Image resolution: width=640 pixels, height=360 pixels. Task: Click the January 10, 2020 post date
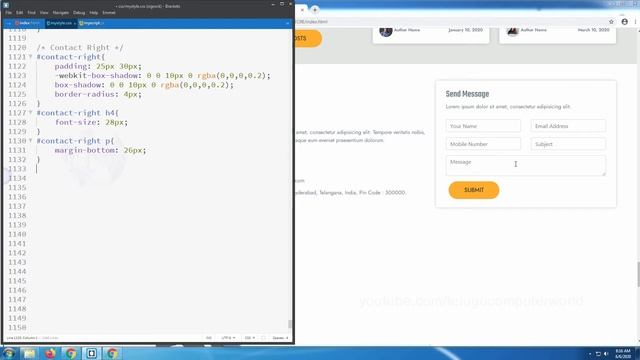[x=465, y=30]
